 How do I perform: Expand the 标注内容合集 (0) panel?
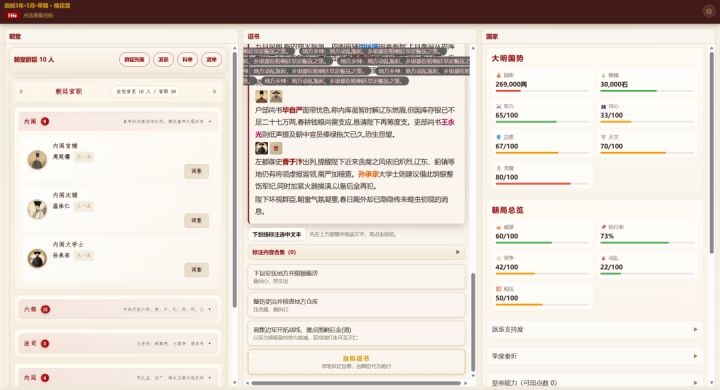(x=356, y=252)
